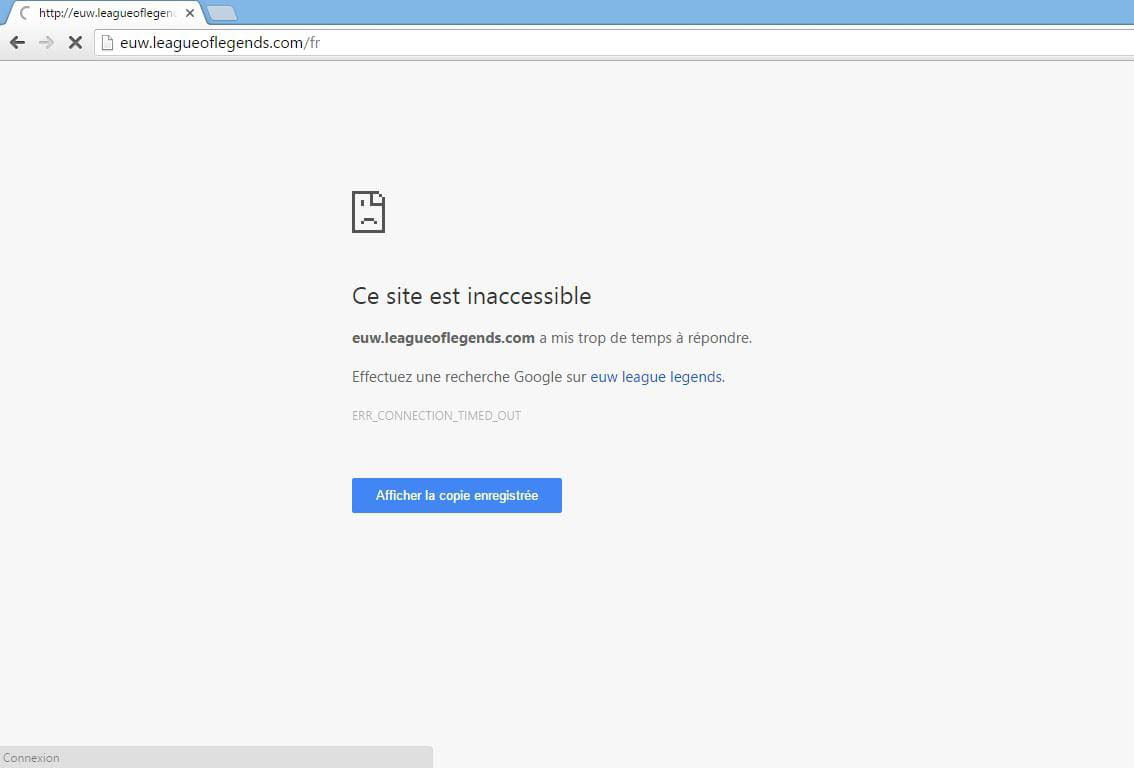The width and height of the screenshot is (1134, 768).
Task: Click the Connexion status bar text
Action: click(31, 758)
